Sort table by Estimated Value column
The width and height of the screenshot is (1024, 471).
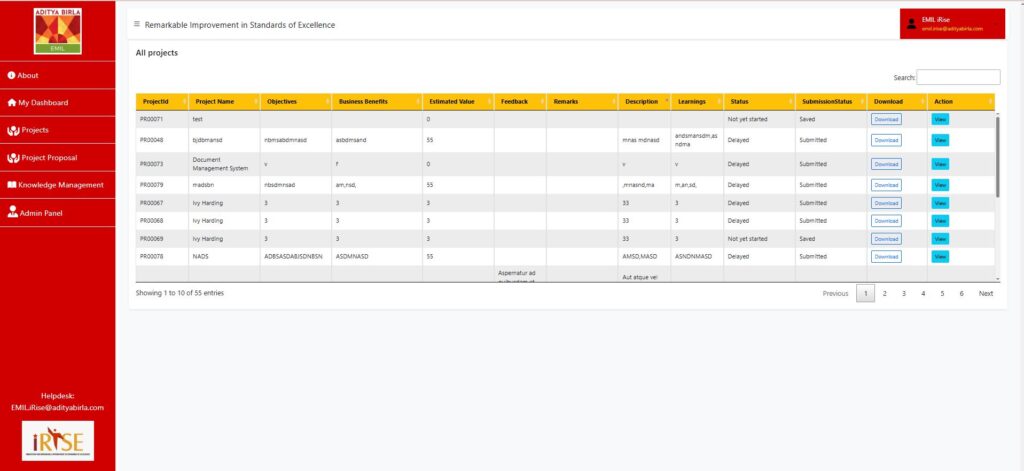[456, 102]
